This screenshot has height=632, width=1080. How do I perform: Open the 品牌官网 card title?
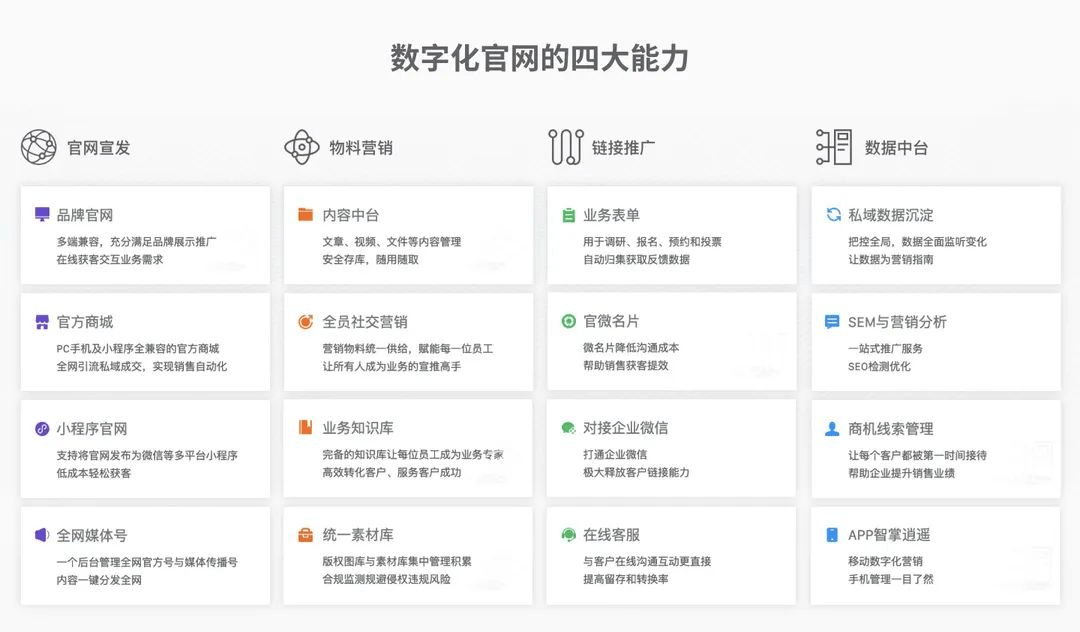pos(85,215)
